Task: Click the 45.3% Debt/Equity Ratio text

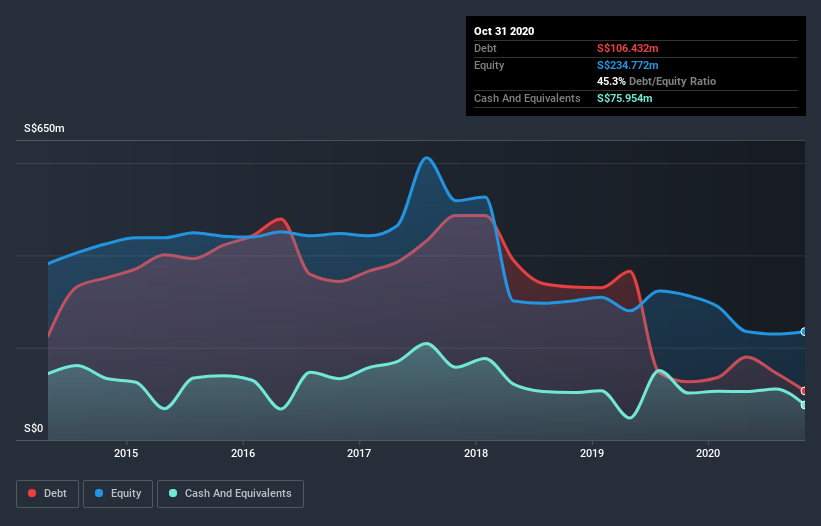Action: point(657,81)
